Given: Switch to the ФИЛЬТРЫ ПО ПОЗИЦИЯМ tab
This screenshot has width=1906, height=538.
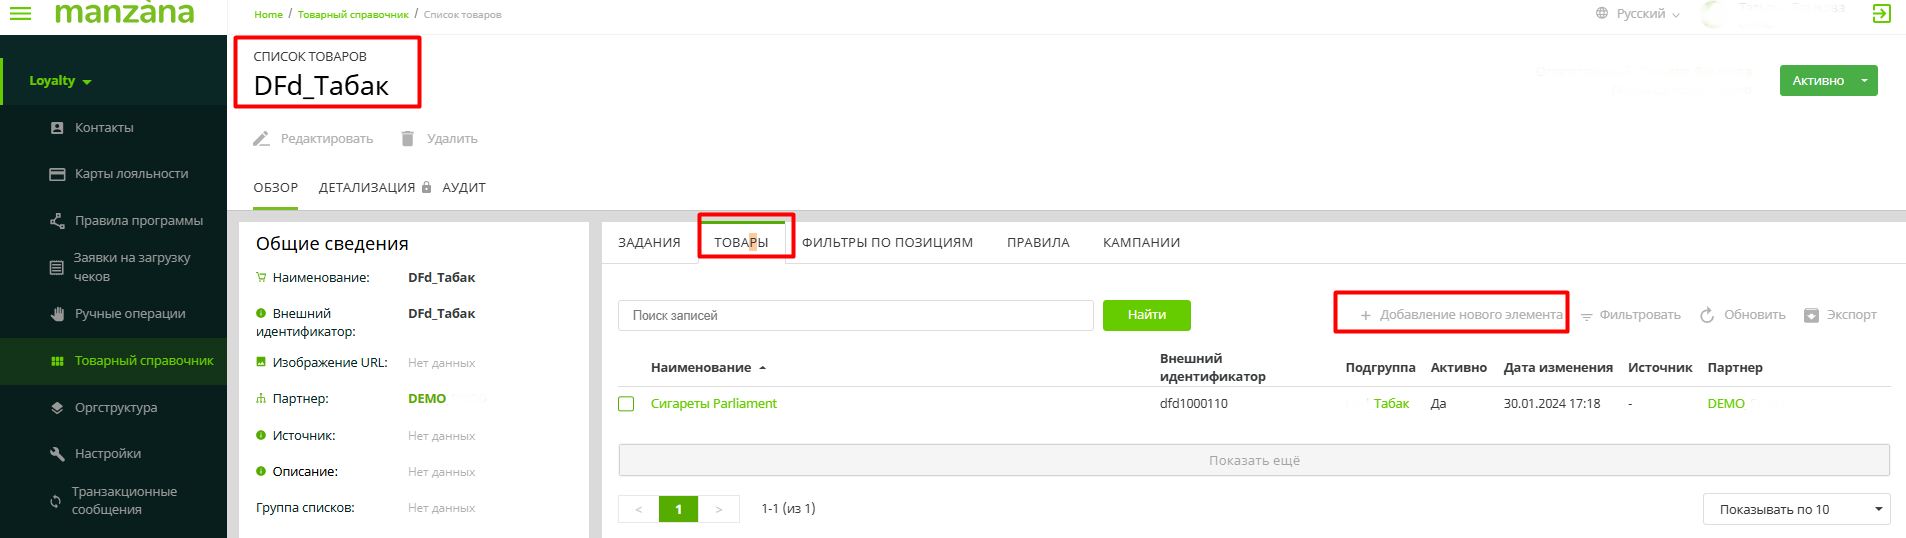Looking at the screenshot, I should (887, 243).
